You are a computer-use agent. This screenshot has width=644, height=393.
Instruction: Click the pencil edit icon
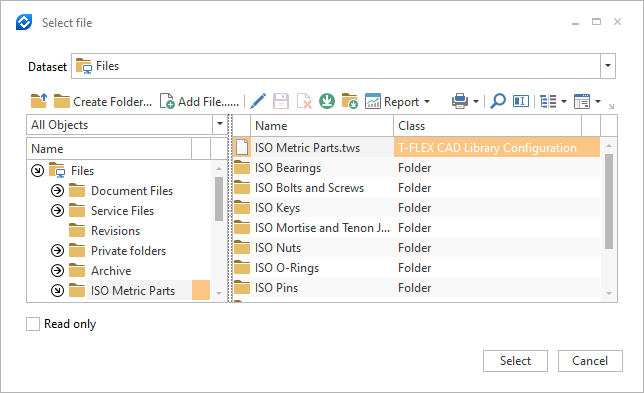(x=258, y=101)
